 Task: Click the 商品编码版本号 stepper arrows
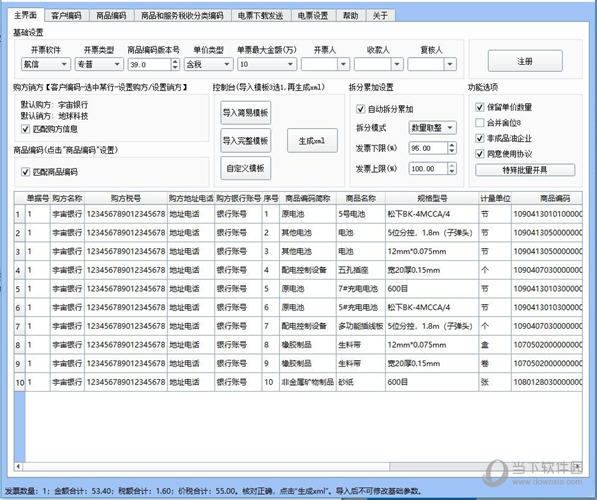coord(175,64)
